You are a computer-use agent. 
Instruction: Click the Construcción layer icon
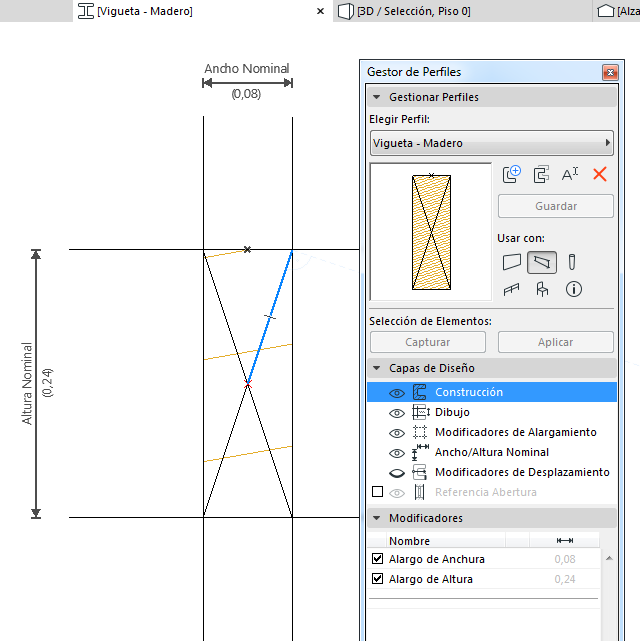420,392
